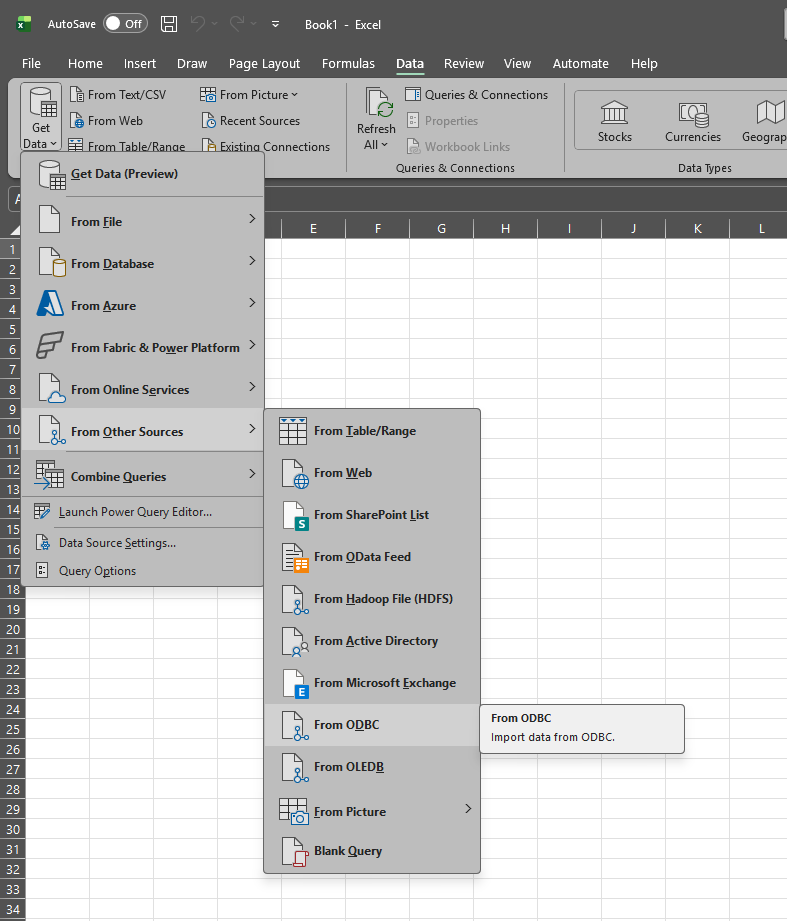
Task: Open the Page Layout tab
Action: click(264, 63)
